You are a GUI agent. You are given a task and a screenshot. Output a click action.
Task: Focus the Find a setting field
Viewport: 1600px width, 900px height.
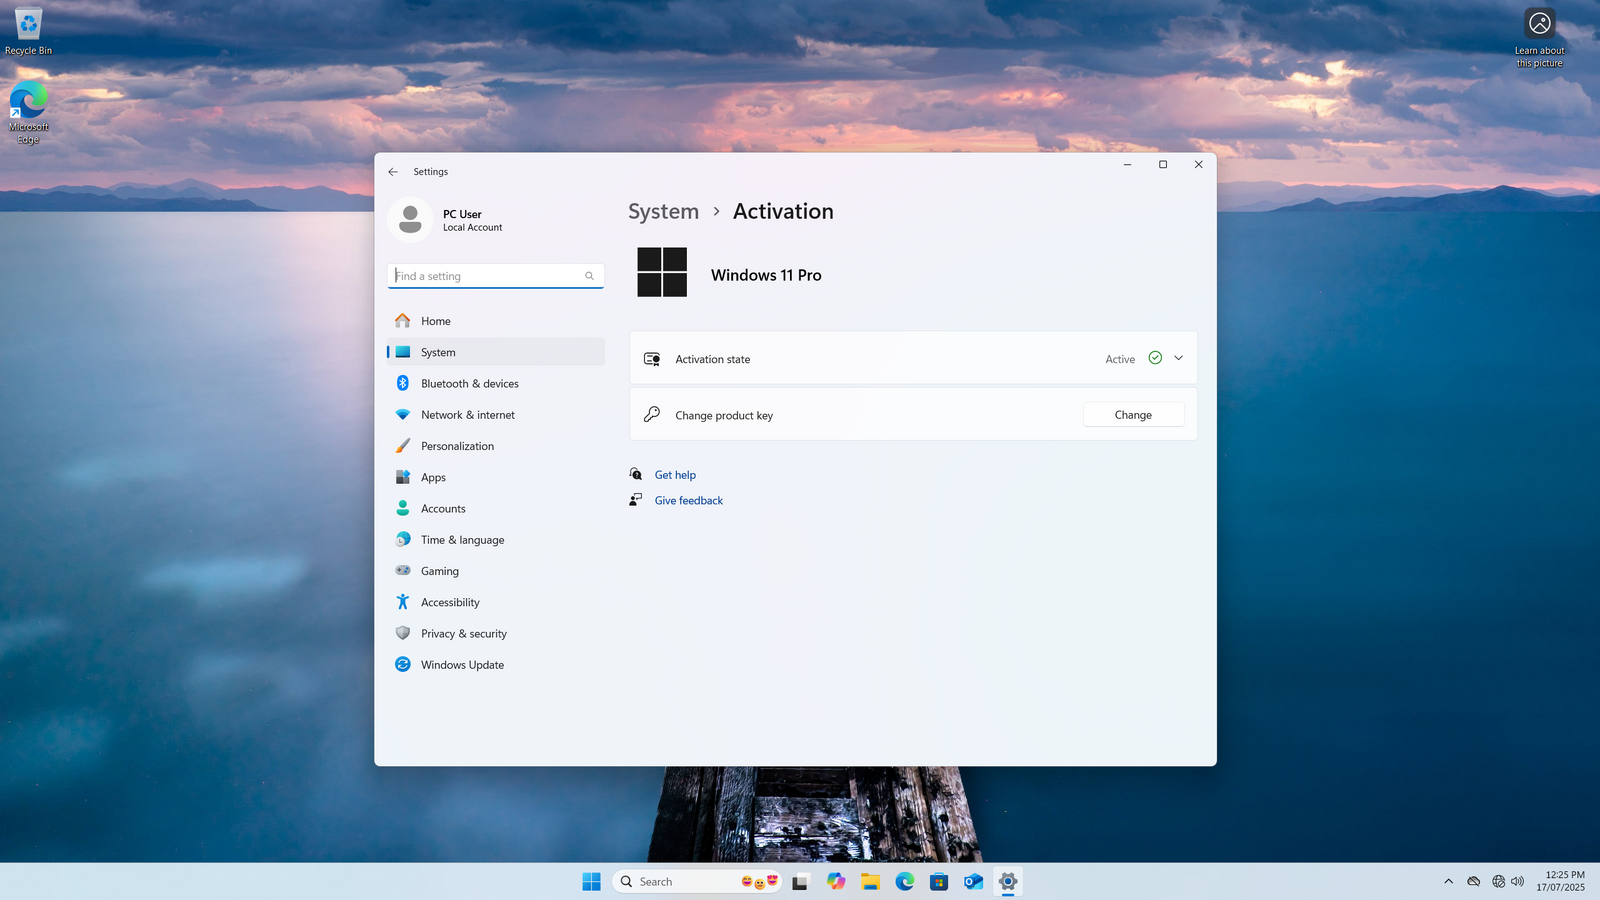(495, 276)
